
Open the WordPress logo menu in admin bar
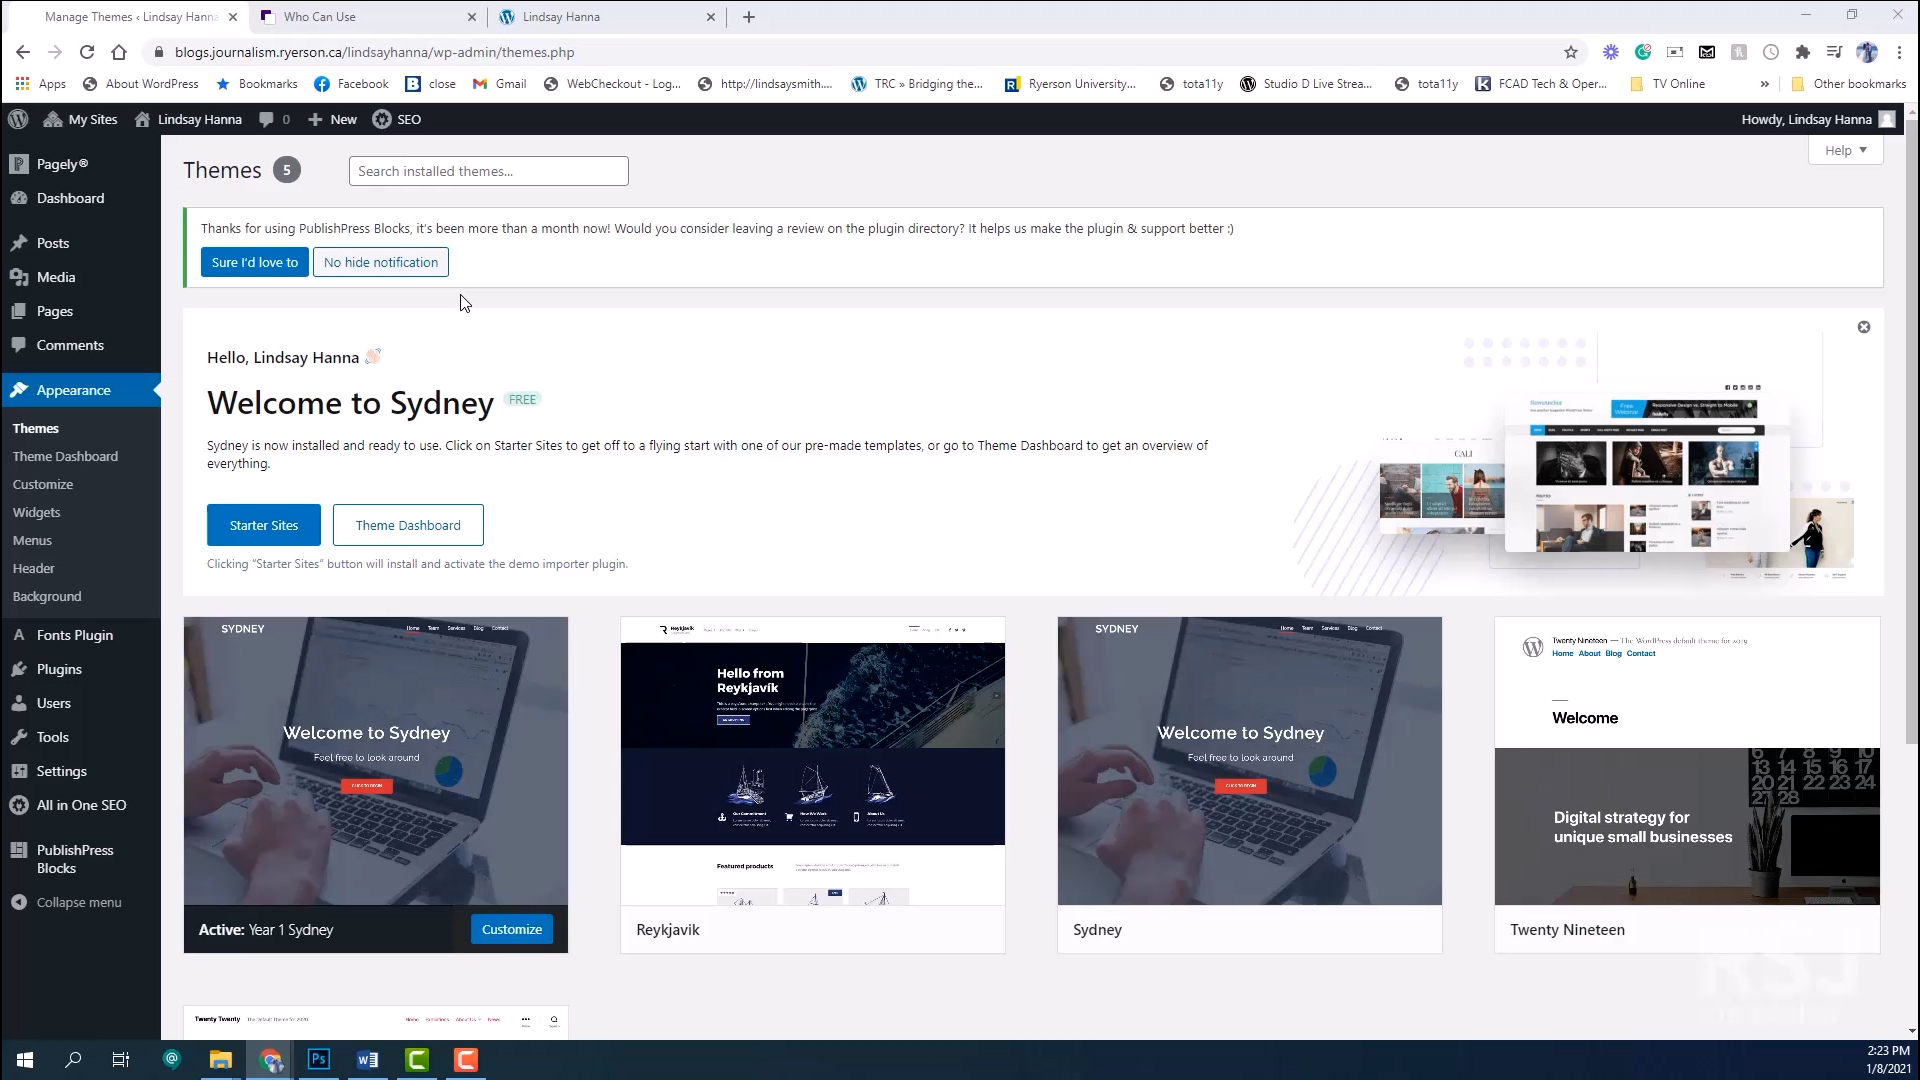[x=18, y=119]
